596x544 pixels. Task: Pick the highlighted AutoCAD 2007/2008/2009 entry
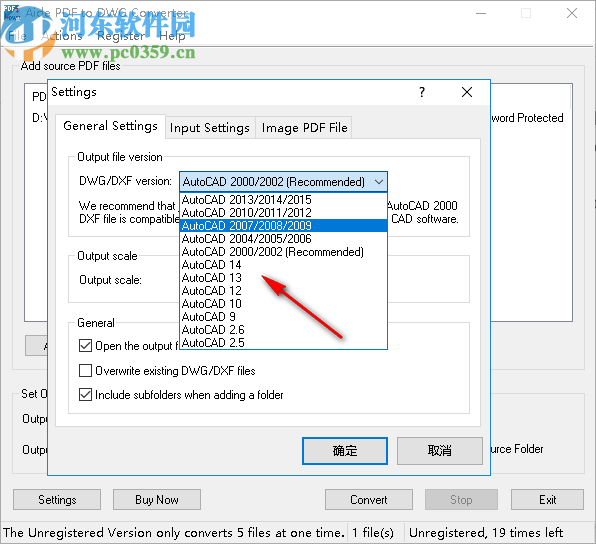[283, 225]
